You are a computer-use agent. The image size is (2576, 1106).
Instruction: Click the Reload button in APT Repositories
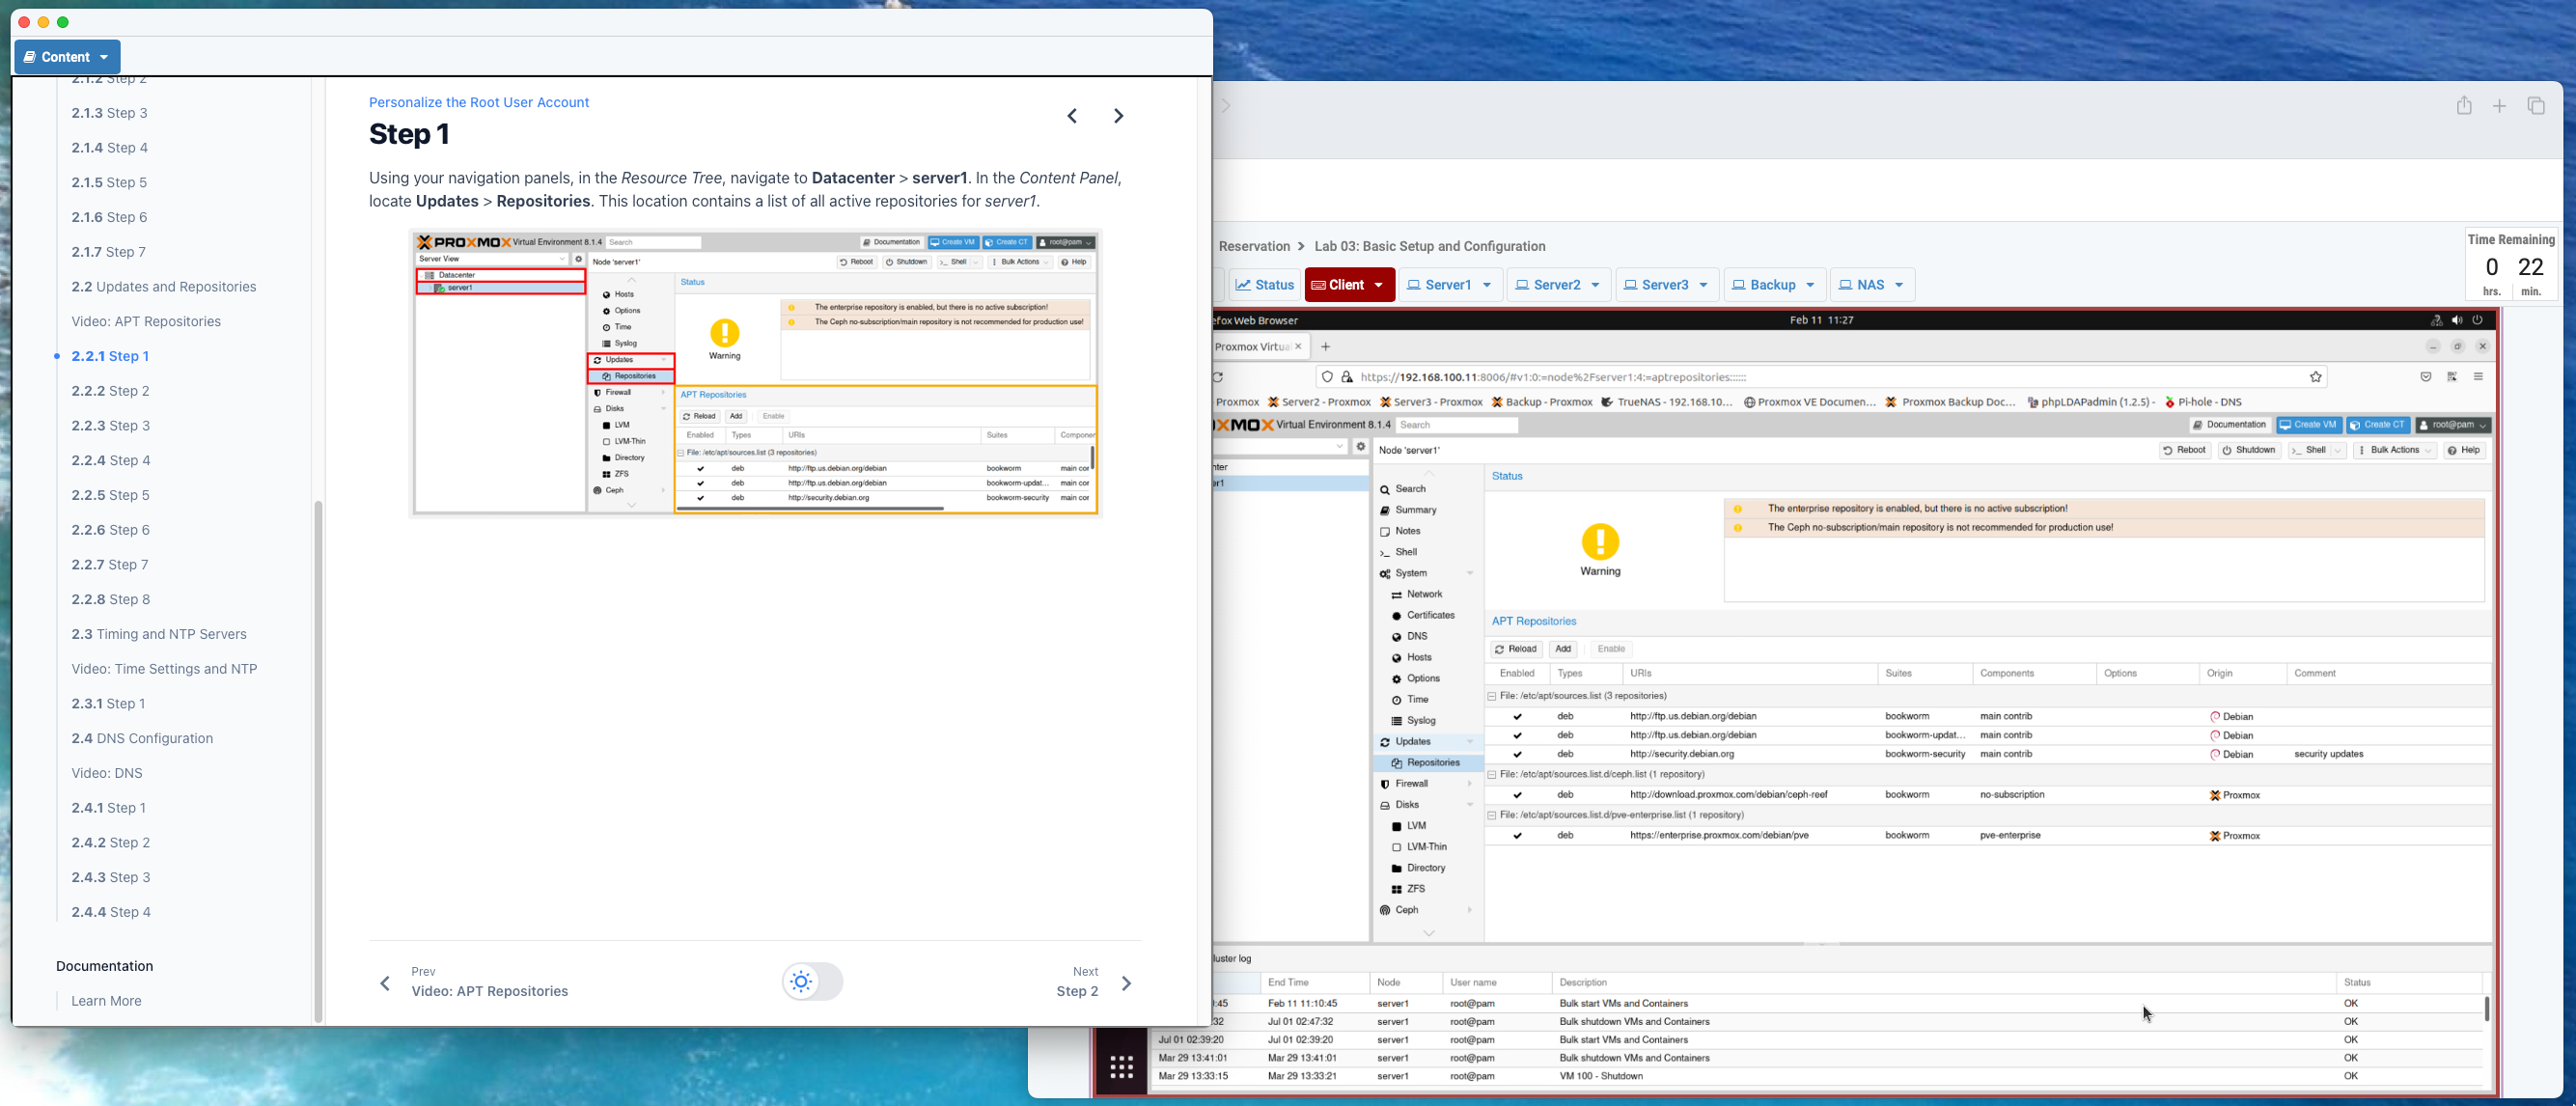pos(1515,649)
